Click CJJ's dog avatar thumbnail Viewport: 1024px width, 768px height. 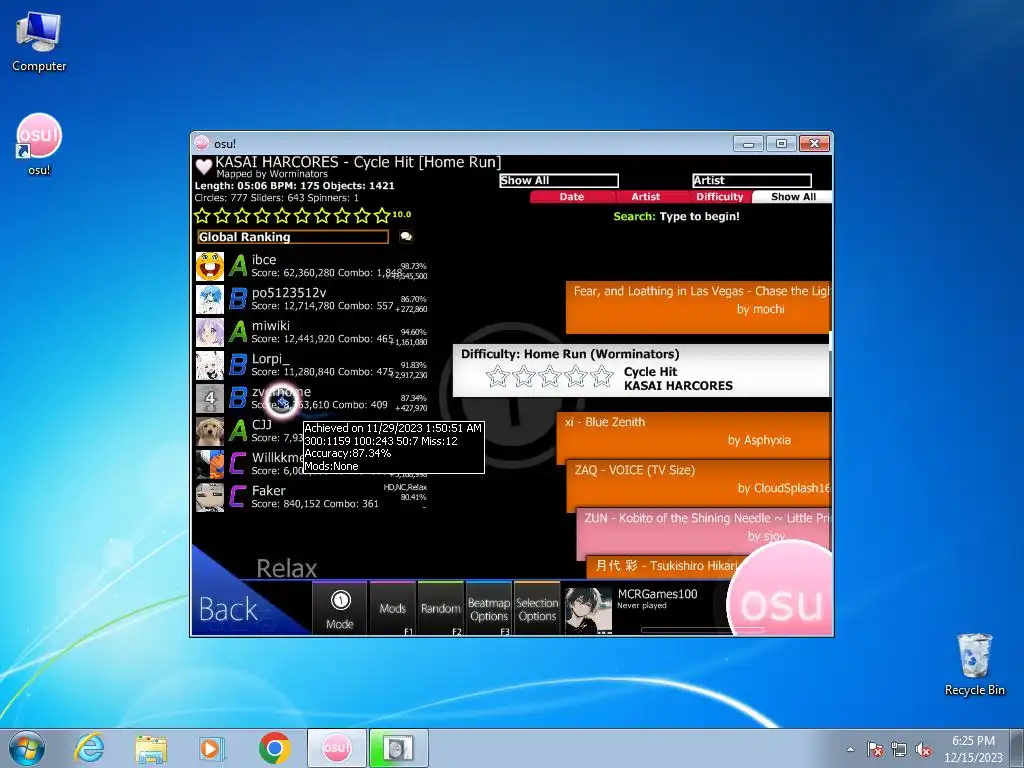(210, 431)
